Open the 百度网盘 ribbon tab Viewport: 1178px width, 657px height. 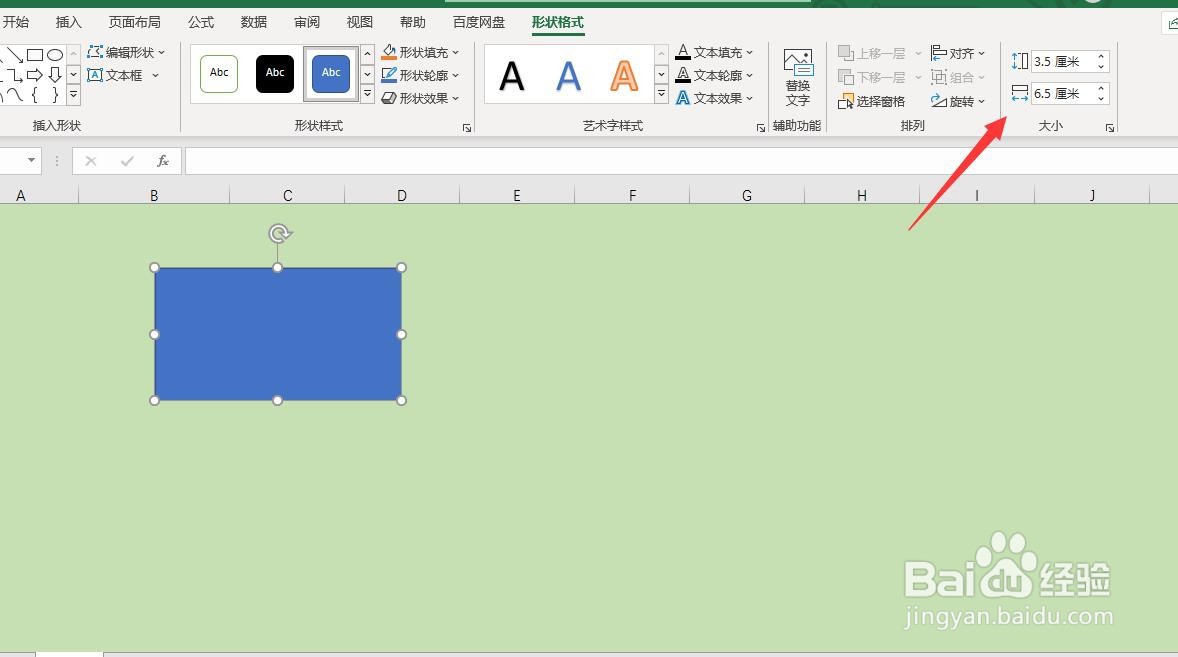pyautogui.click(x=478, y=21)
